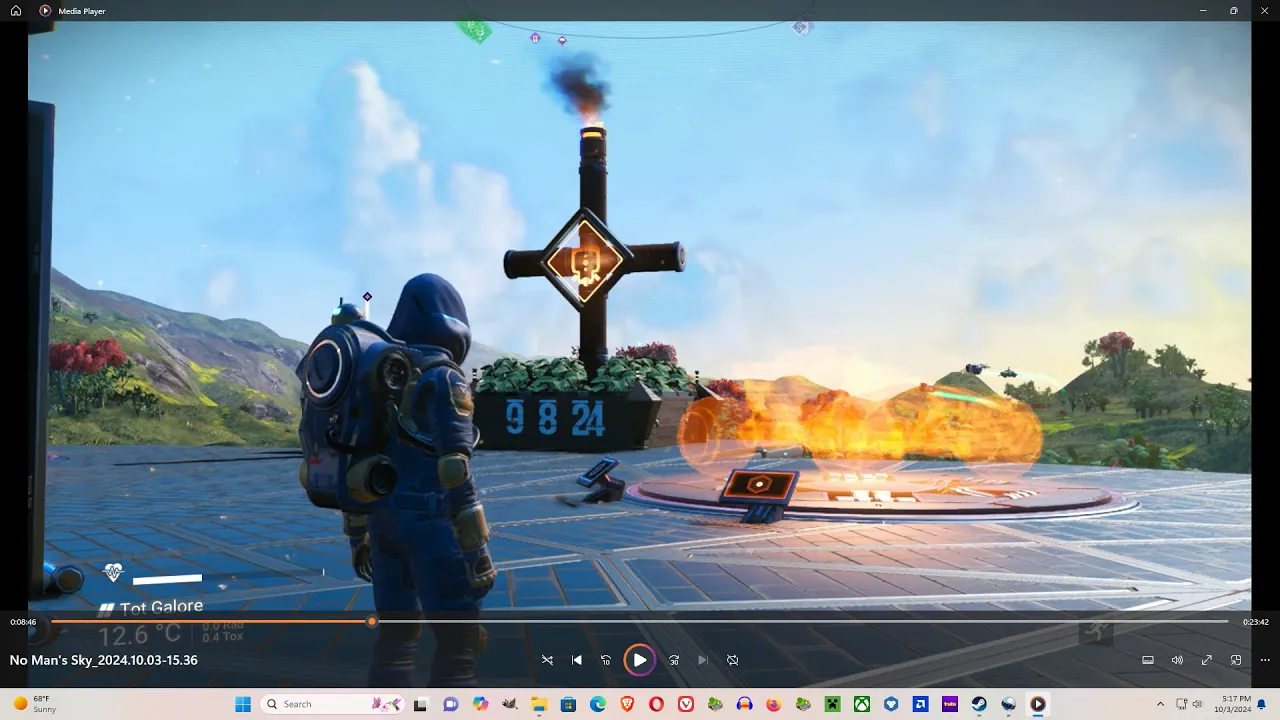This screenshot has height=720, width=1280.
Task: Switch to mini player view
Action: [x=1236, y=660]
